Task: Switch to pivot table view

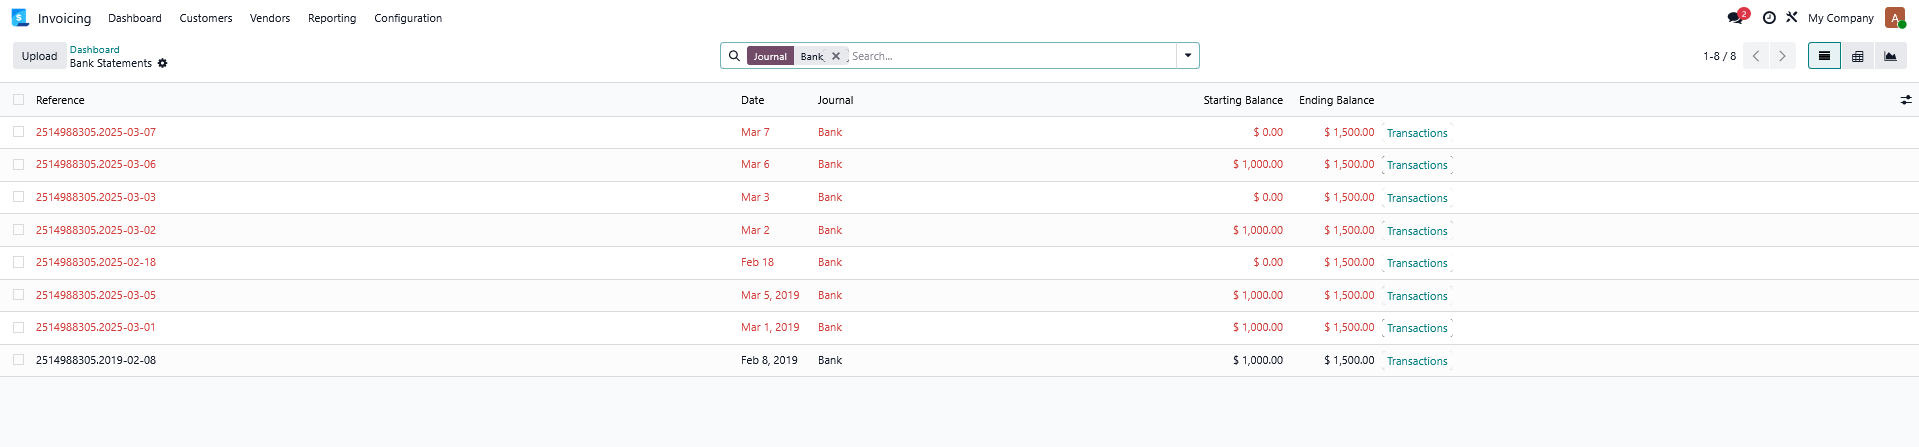Action: 1857,56
